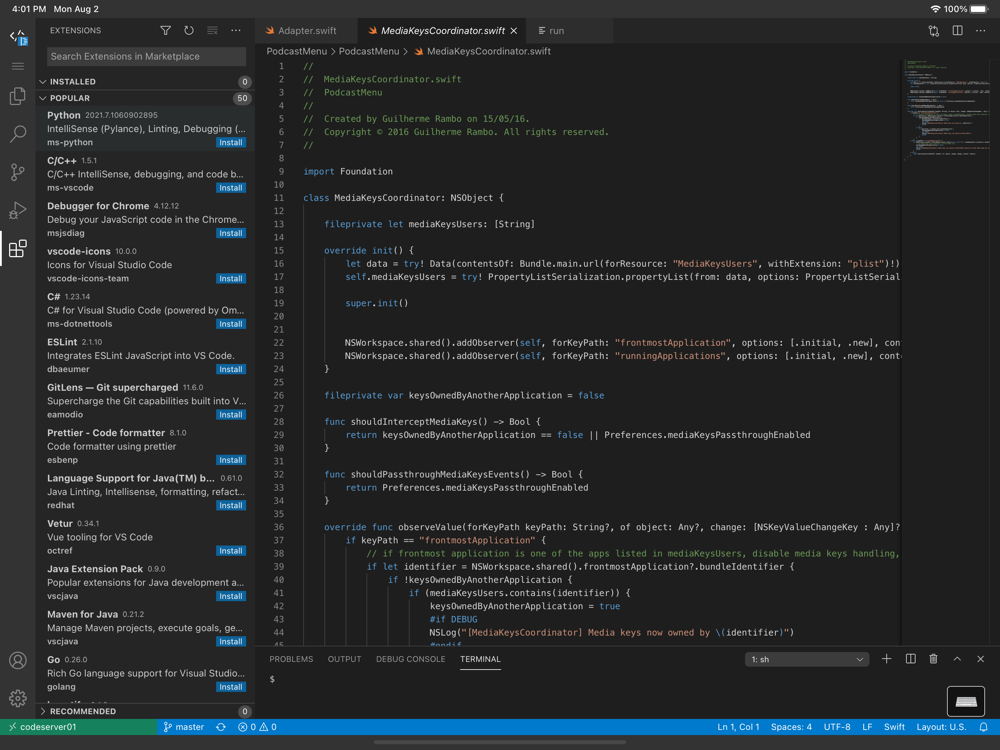
Task: Open the Explorer files icon in activity bar
Action: pos(18,96)
